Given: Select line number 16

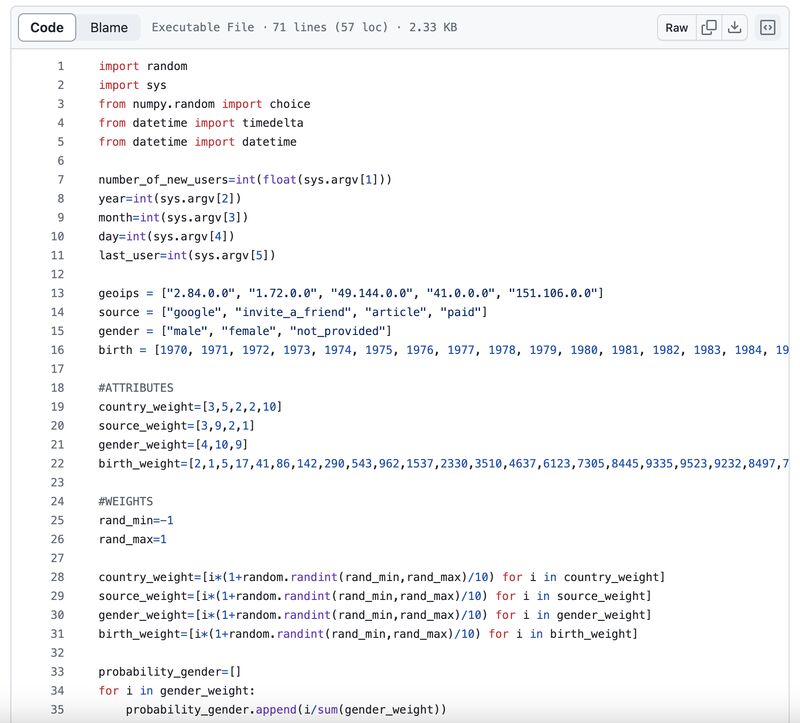Looking at the screenshot, I should (58, 350).
